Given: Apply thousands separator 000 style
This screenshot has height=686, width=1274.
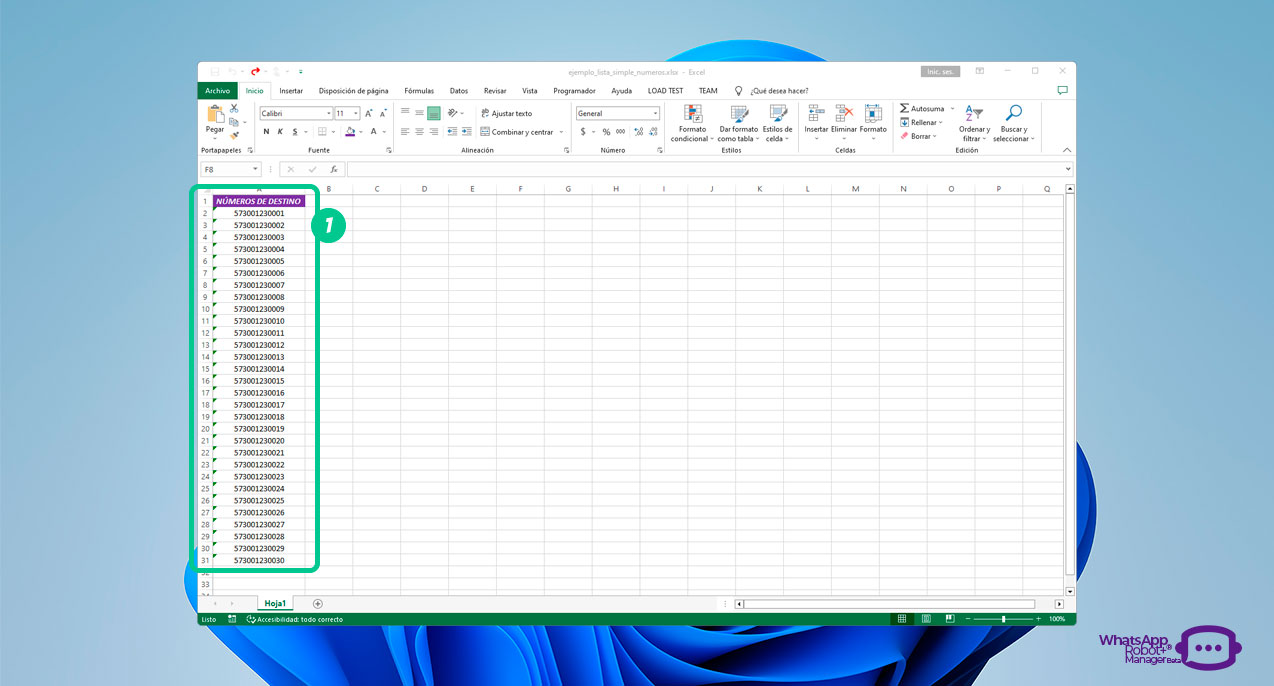Looking at the screenshot, I should point(620,132).
